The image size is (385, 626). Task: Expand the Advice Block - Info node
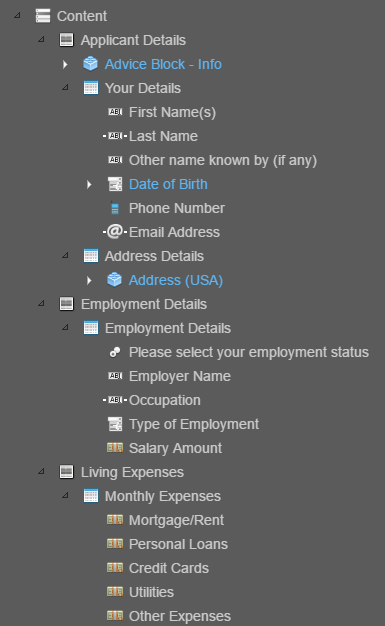(x=65, y=64)
